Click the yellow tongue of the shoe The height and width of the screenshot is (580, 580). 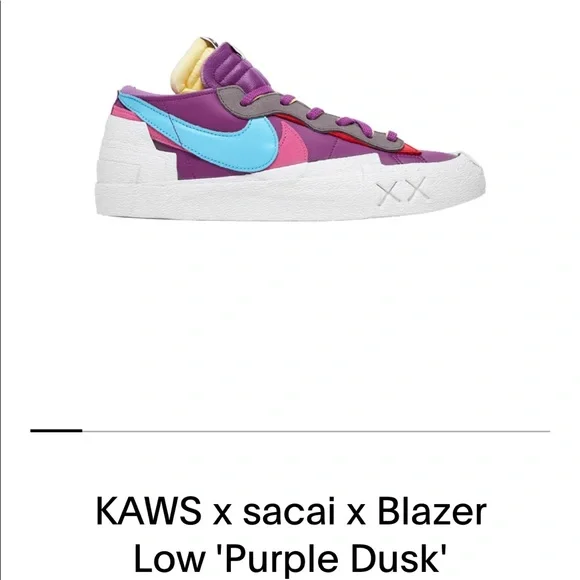point(189,67)
